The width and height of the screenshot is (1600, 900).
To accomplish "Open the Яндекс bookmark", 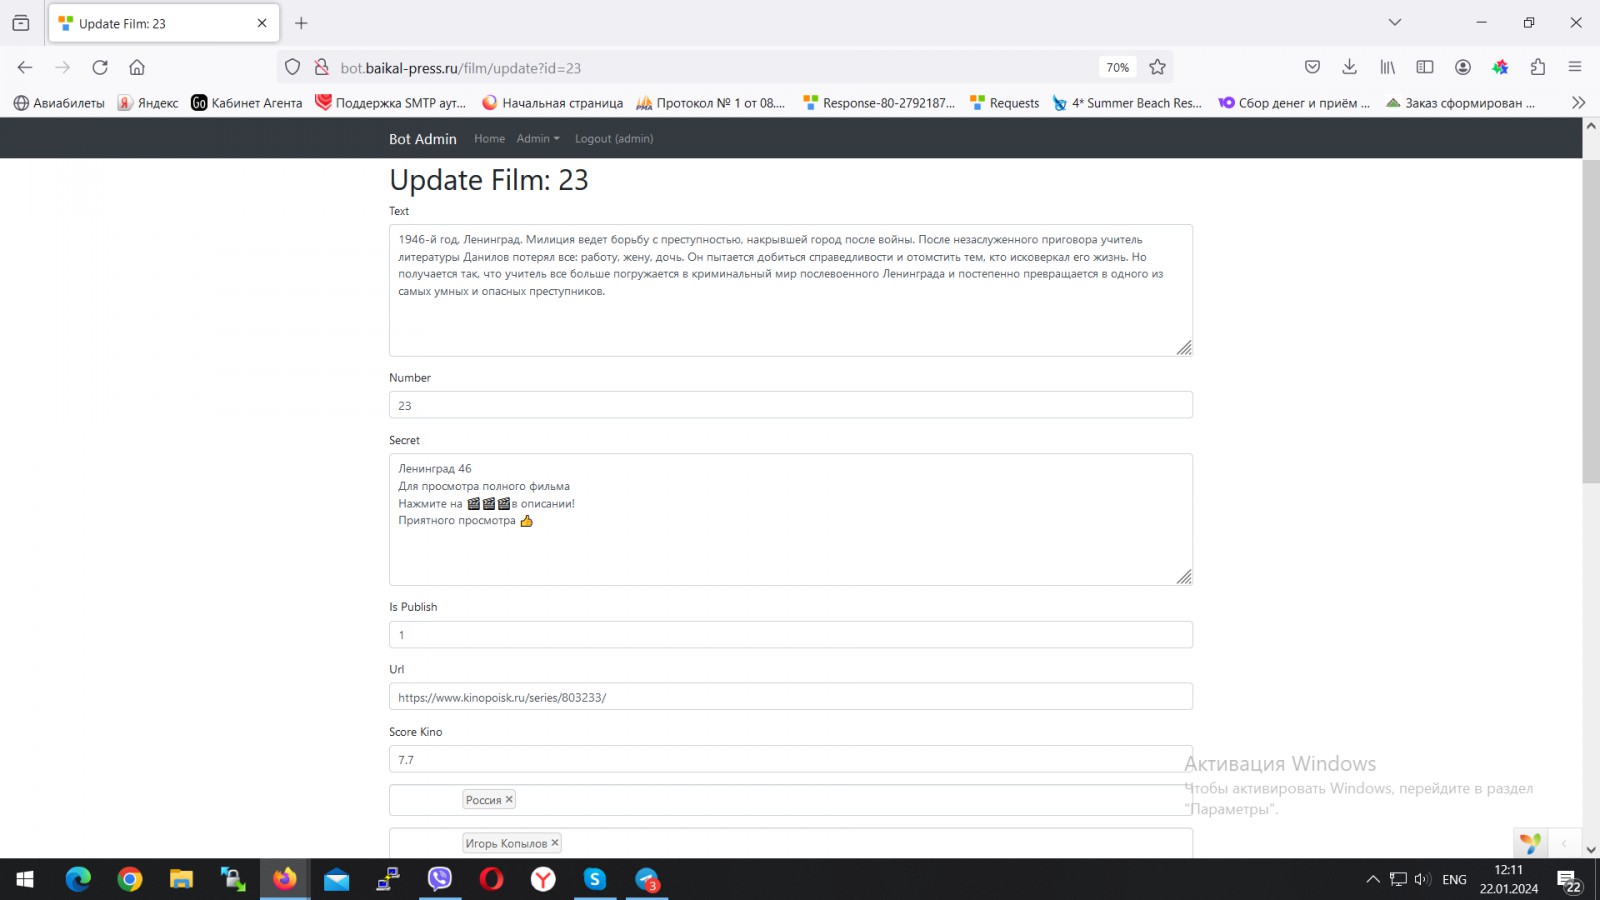I will click(148, 103).
